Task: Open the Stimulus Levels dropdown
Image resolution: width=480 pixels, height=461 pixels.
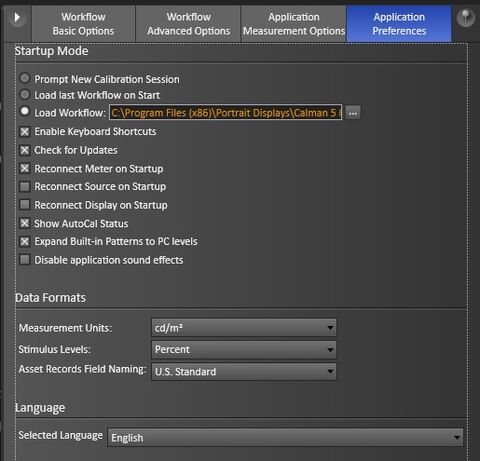Action: (244, 349)
